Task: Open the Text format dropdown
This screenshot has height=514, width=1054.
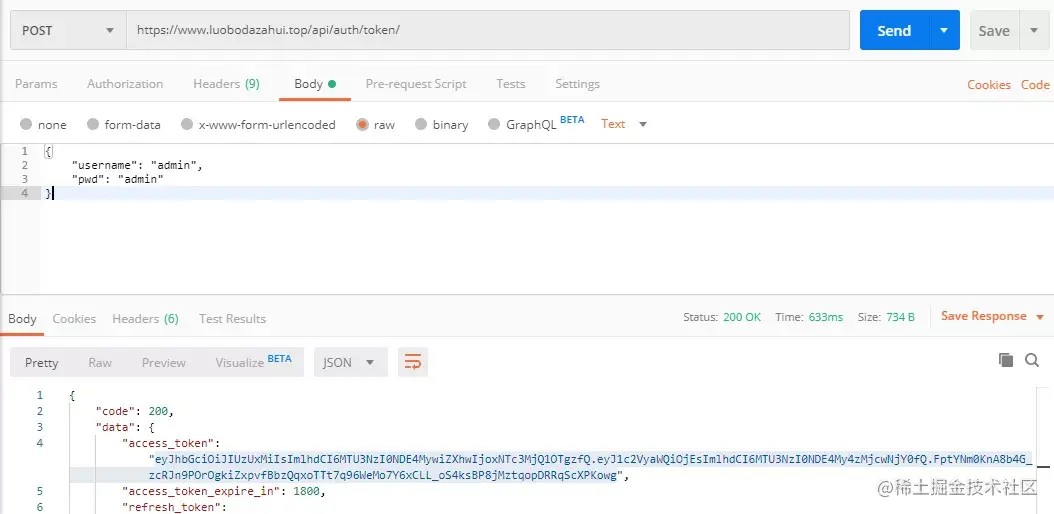Action: click(624, 124)
